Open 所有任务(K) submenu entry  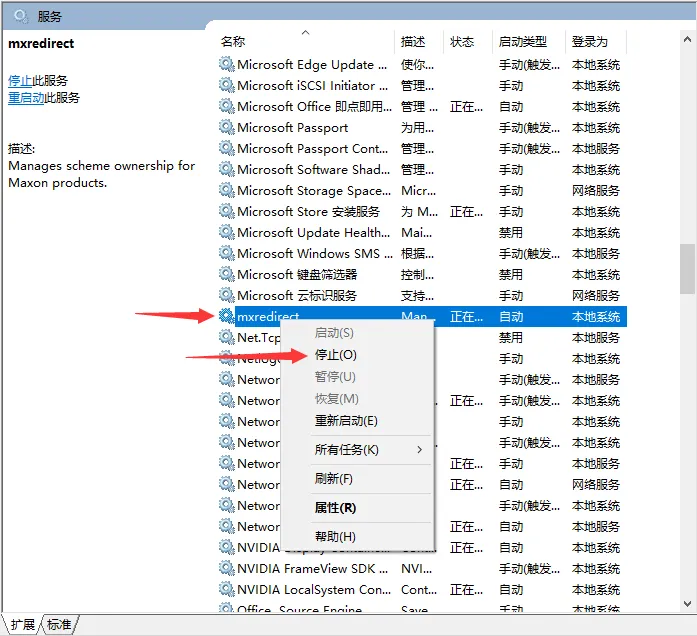tap(347, 450)
